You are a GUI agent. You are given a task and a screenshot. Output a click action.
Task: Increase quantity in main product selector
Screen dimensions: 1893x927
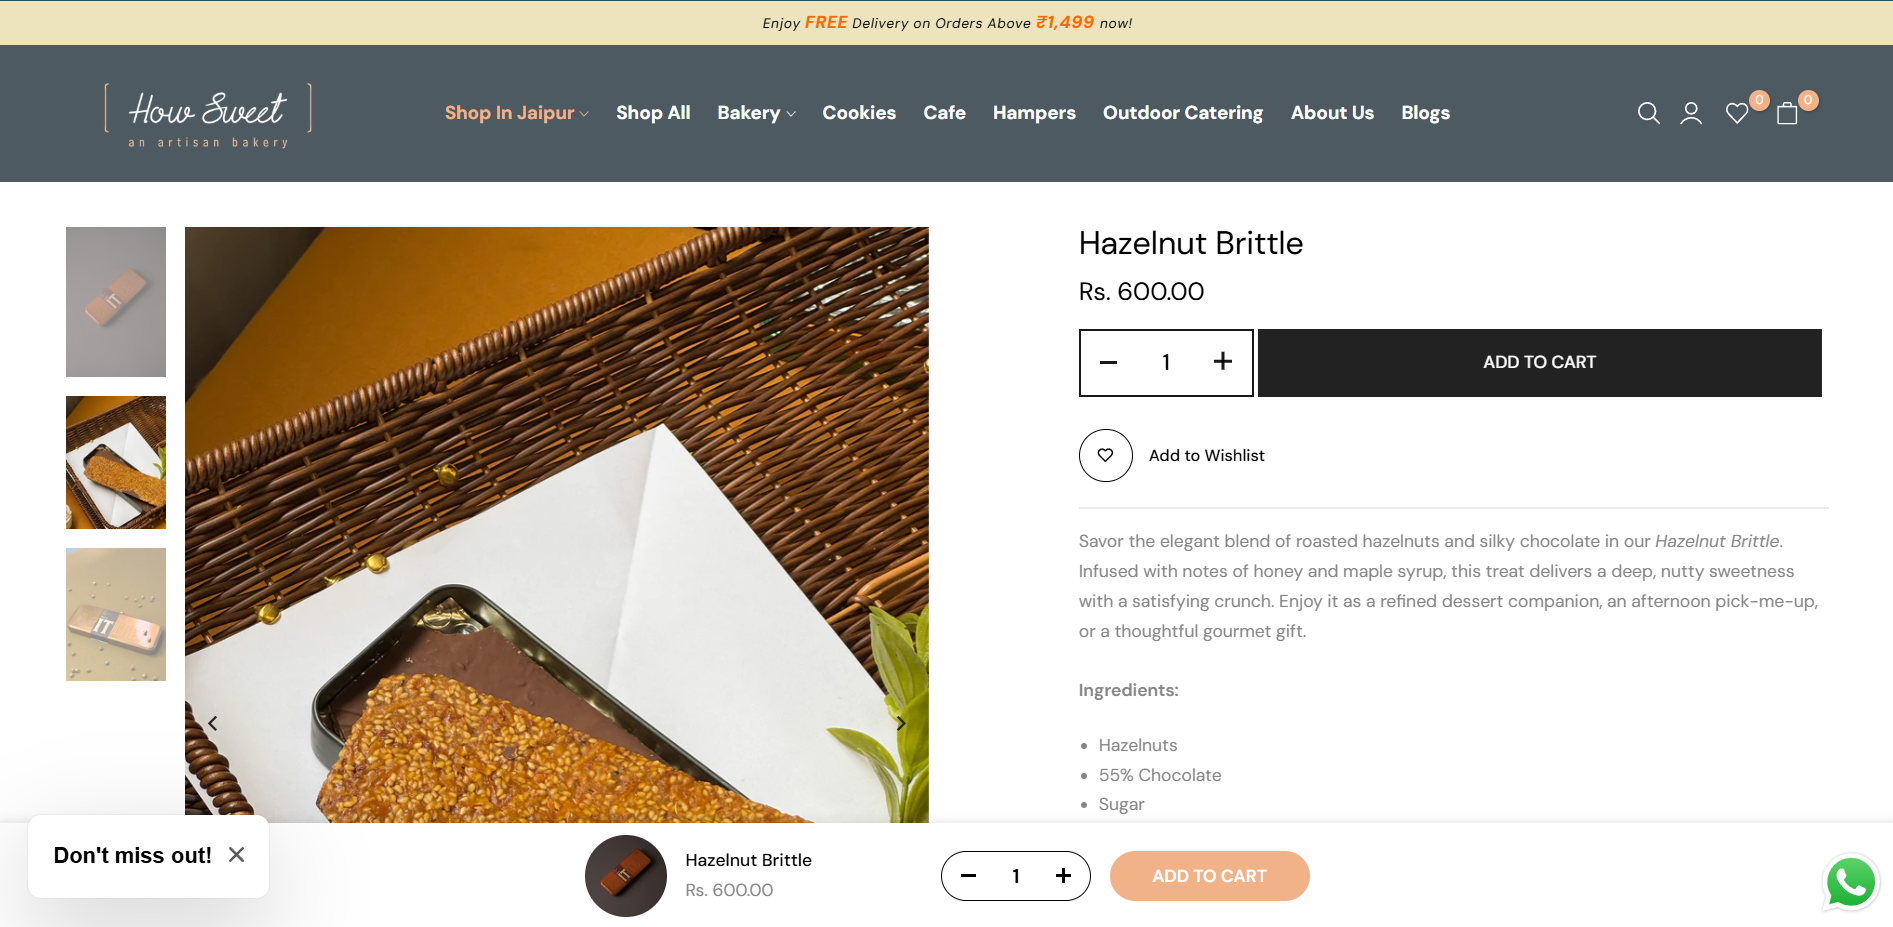(x=1222, y=362)
